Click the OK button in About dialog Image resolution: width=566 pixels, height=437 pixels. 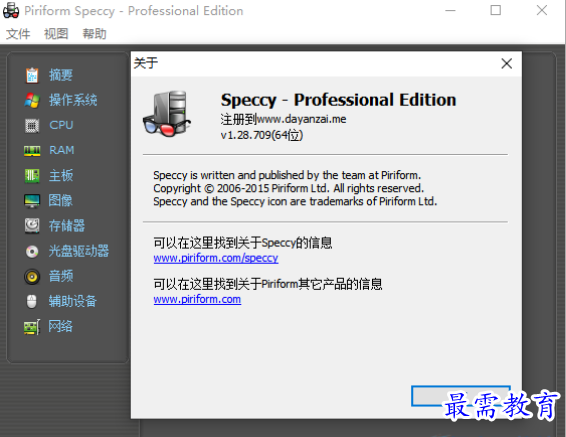tap(461, 396)
